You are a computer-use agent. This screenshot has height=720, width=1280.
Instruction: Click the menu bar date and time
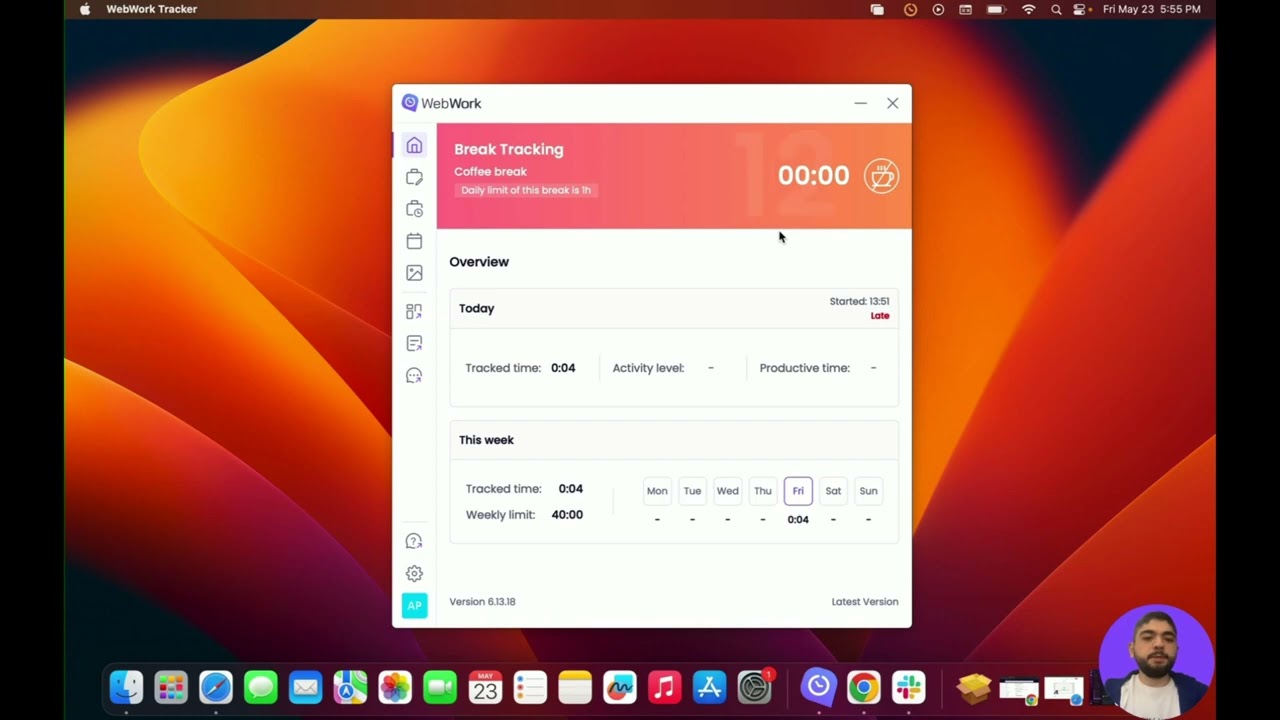tap(1152, 9)
